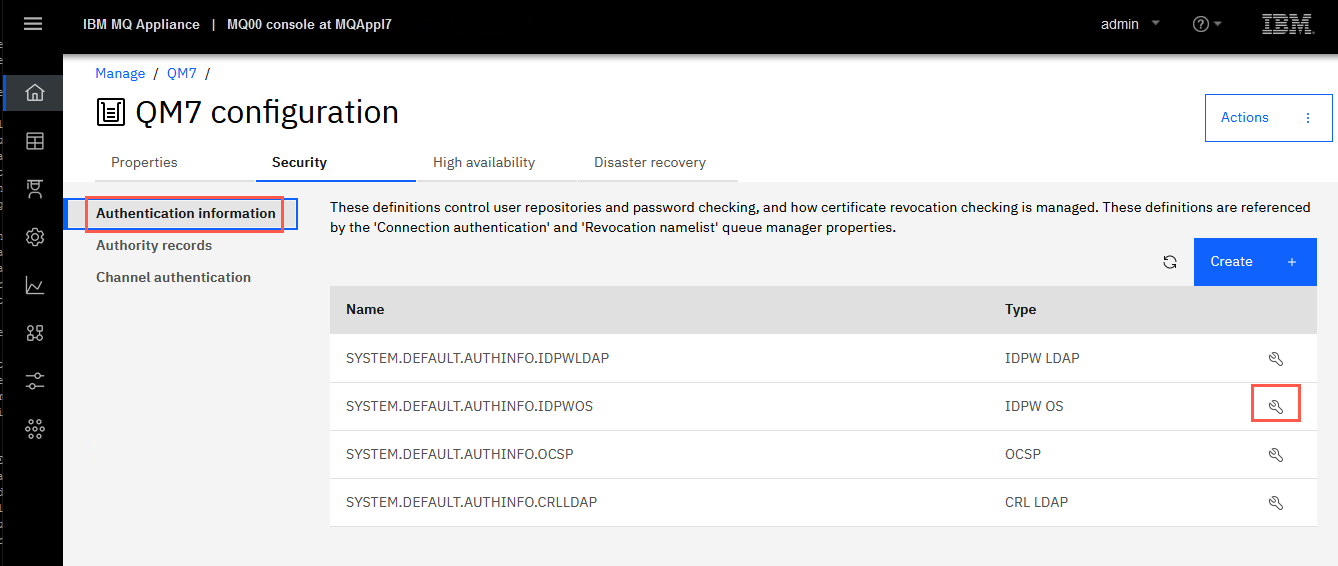The height and width of the screenshot is (566, 1338).
Task: Click the IDPW LDAP type cell
Action: coord(1042,358)
